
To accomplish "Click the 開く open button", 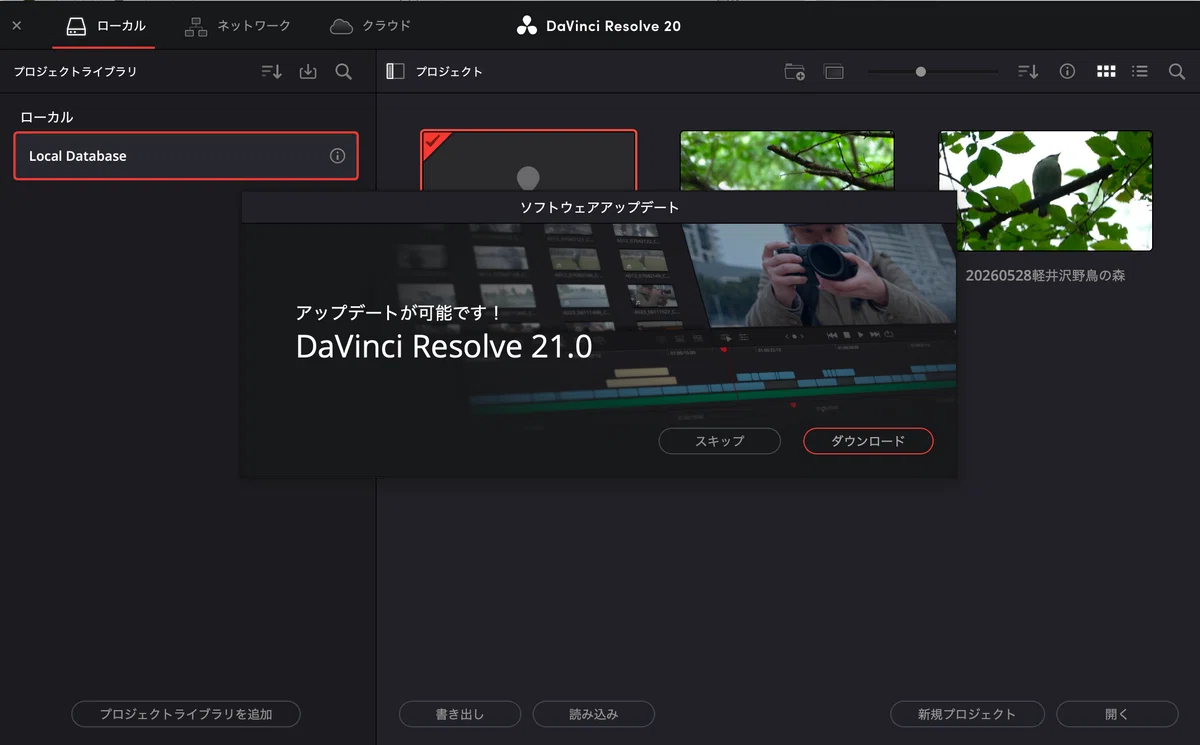I will [x=1117, y=714].
